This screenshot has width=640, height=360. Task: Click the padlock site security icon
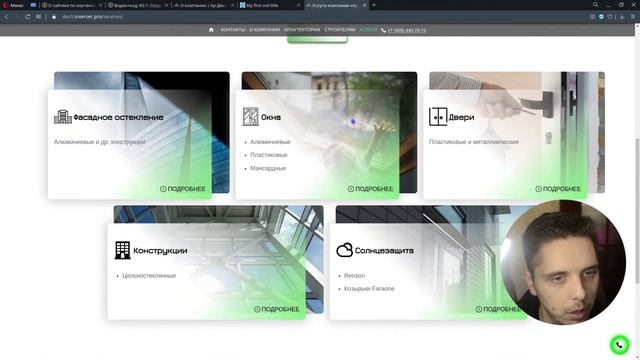(x=53, y=17)
